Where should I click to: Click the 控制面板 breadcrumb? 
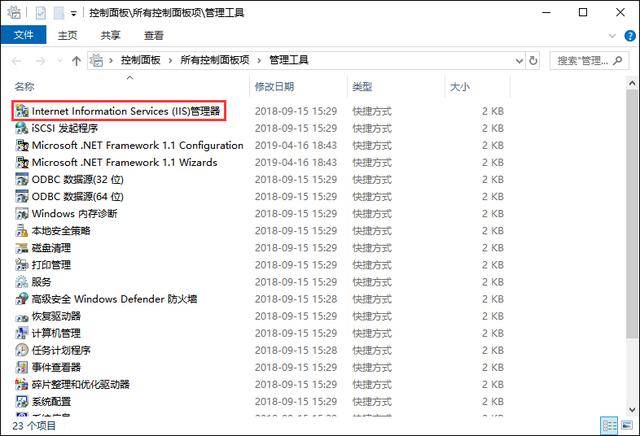(140, 60)
